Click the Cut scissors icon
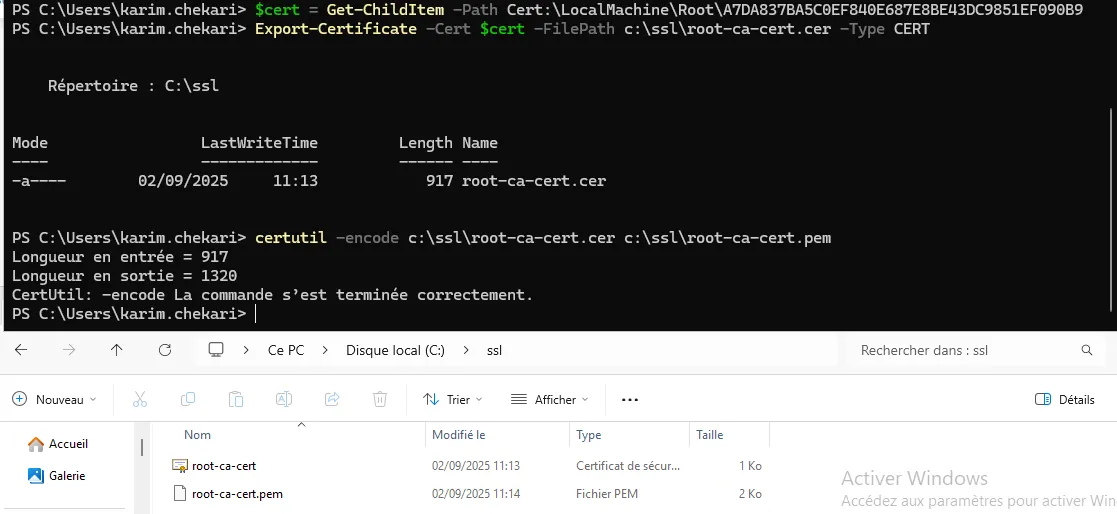Image resolution: width=1117 pixels, height=514 pixels. coord(140,399)
